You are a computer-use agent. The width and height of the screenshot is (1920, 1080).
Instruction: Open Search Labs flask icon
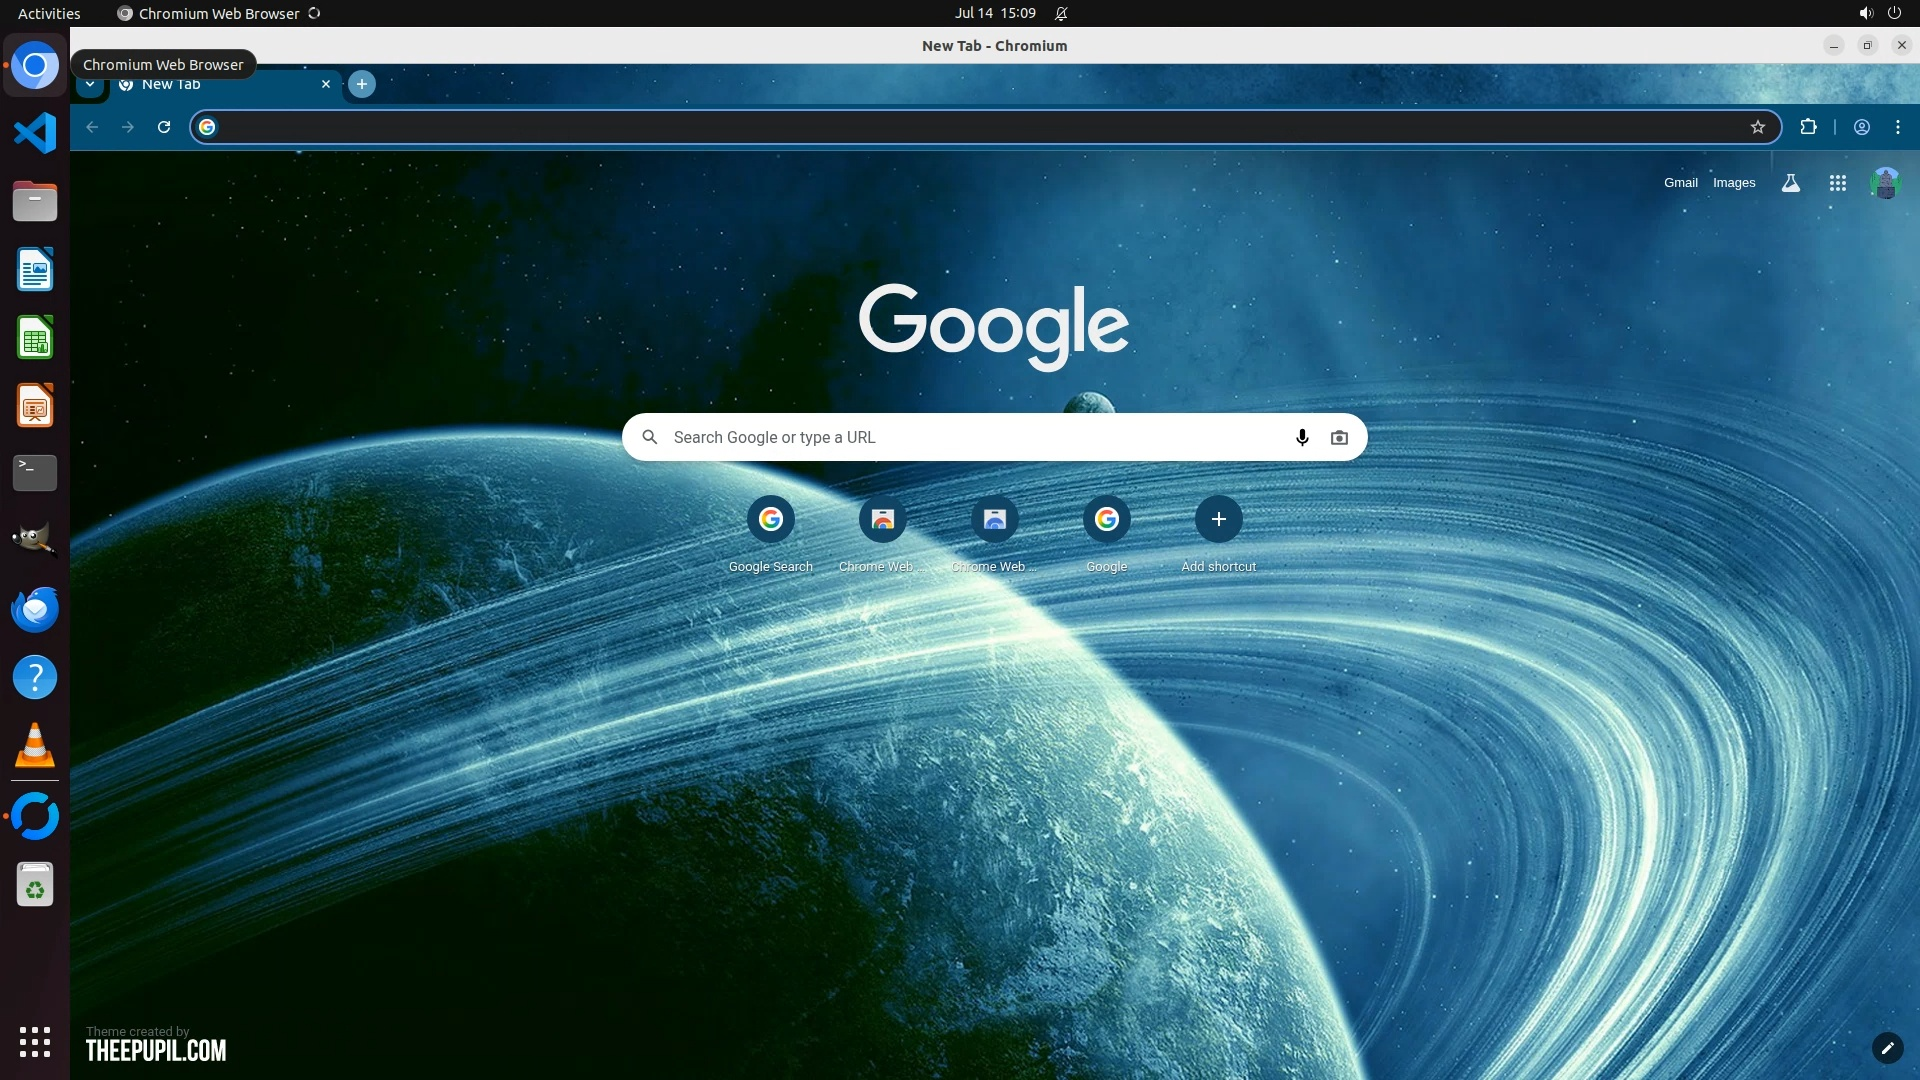1790,183
